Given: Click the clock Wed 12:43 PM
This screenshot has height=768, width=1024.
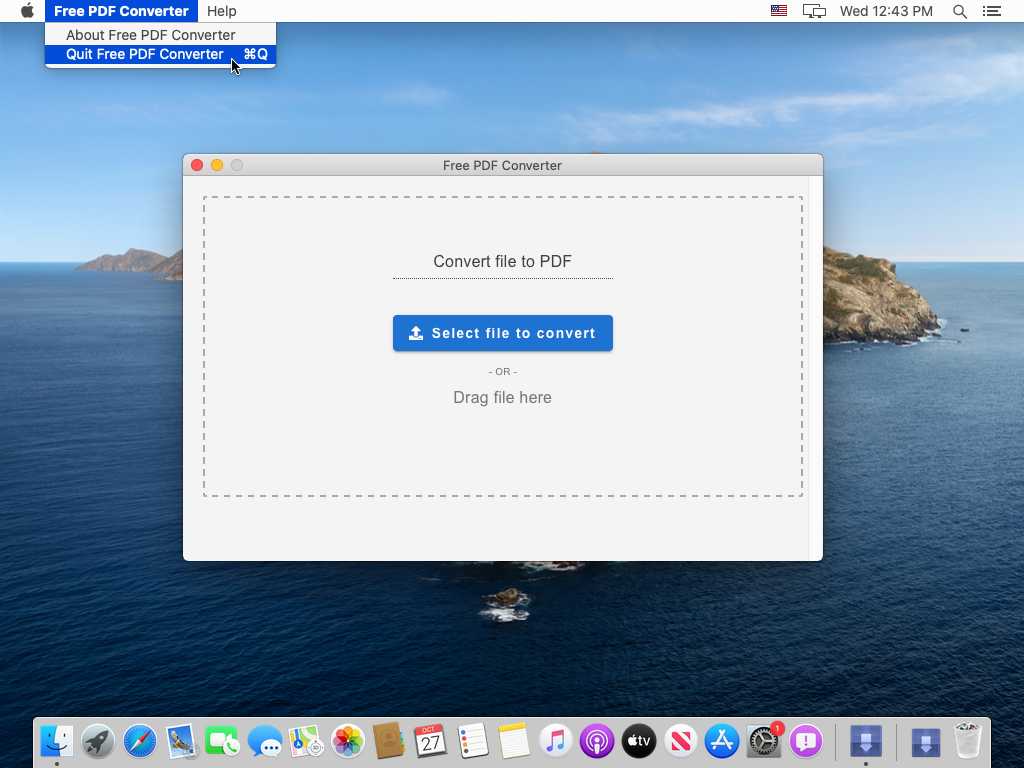Looking at the screenshot, I should pos(886,10).
